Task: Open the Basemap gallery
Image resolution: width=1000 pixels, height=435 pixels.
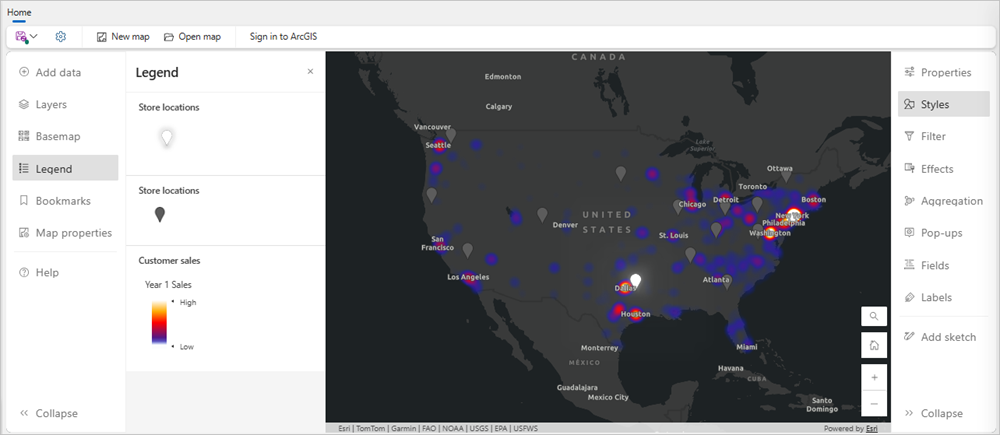Action: 65,136
